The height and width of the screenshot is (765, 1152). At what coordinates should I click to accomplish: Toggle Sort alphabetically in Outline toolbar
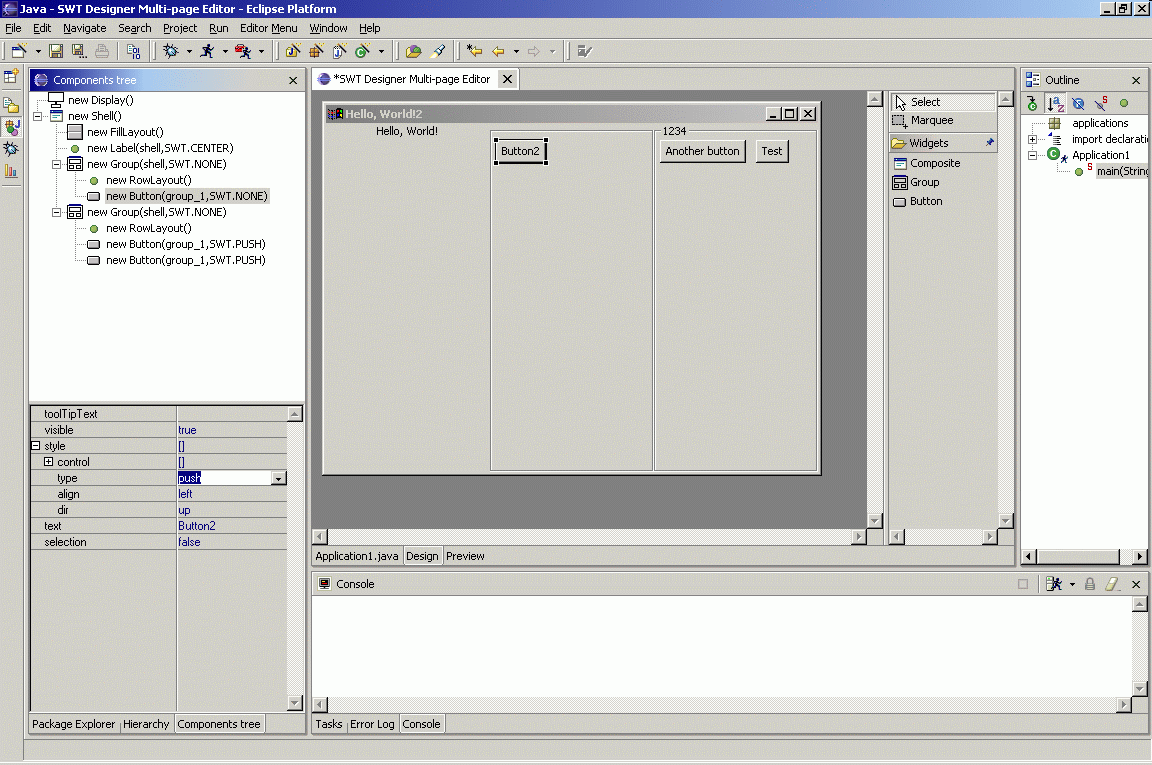[1055, 104]
